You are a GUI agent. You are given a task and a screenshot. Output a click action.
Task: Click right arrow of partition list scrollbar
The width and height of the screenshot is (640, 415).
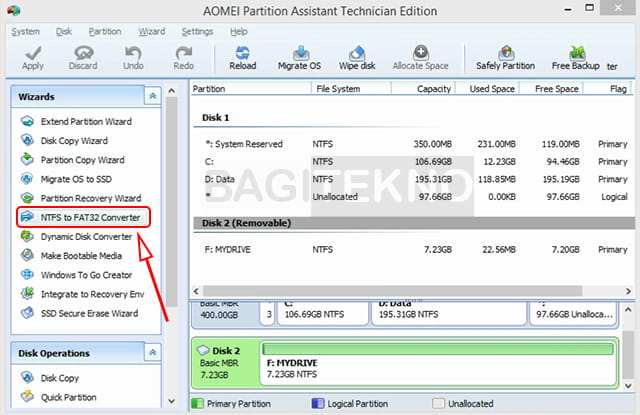pyautogui.click(x=628, y=291)
